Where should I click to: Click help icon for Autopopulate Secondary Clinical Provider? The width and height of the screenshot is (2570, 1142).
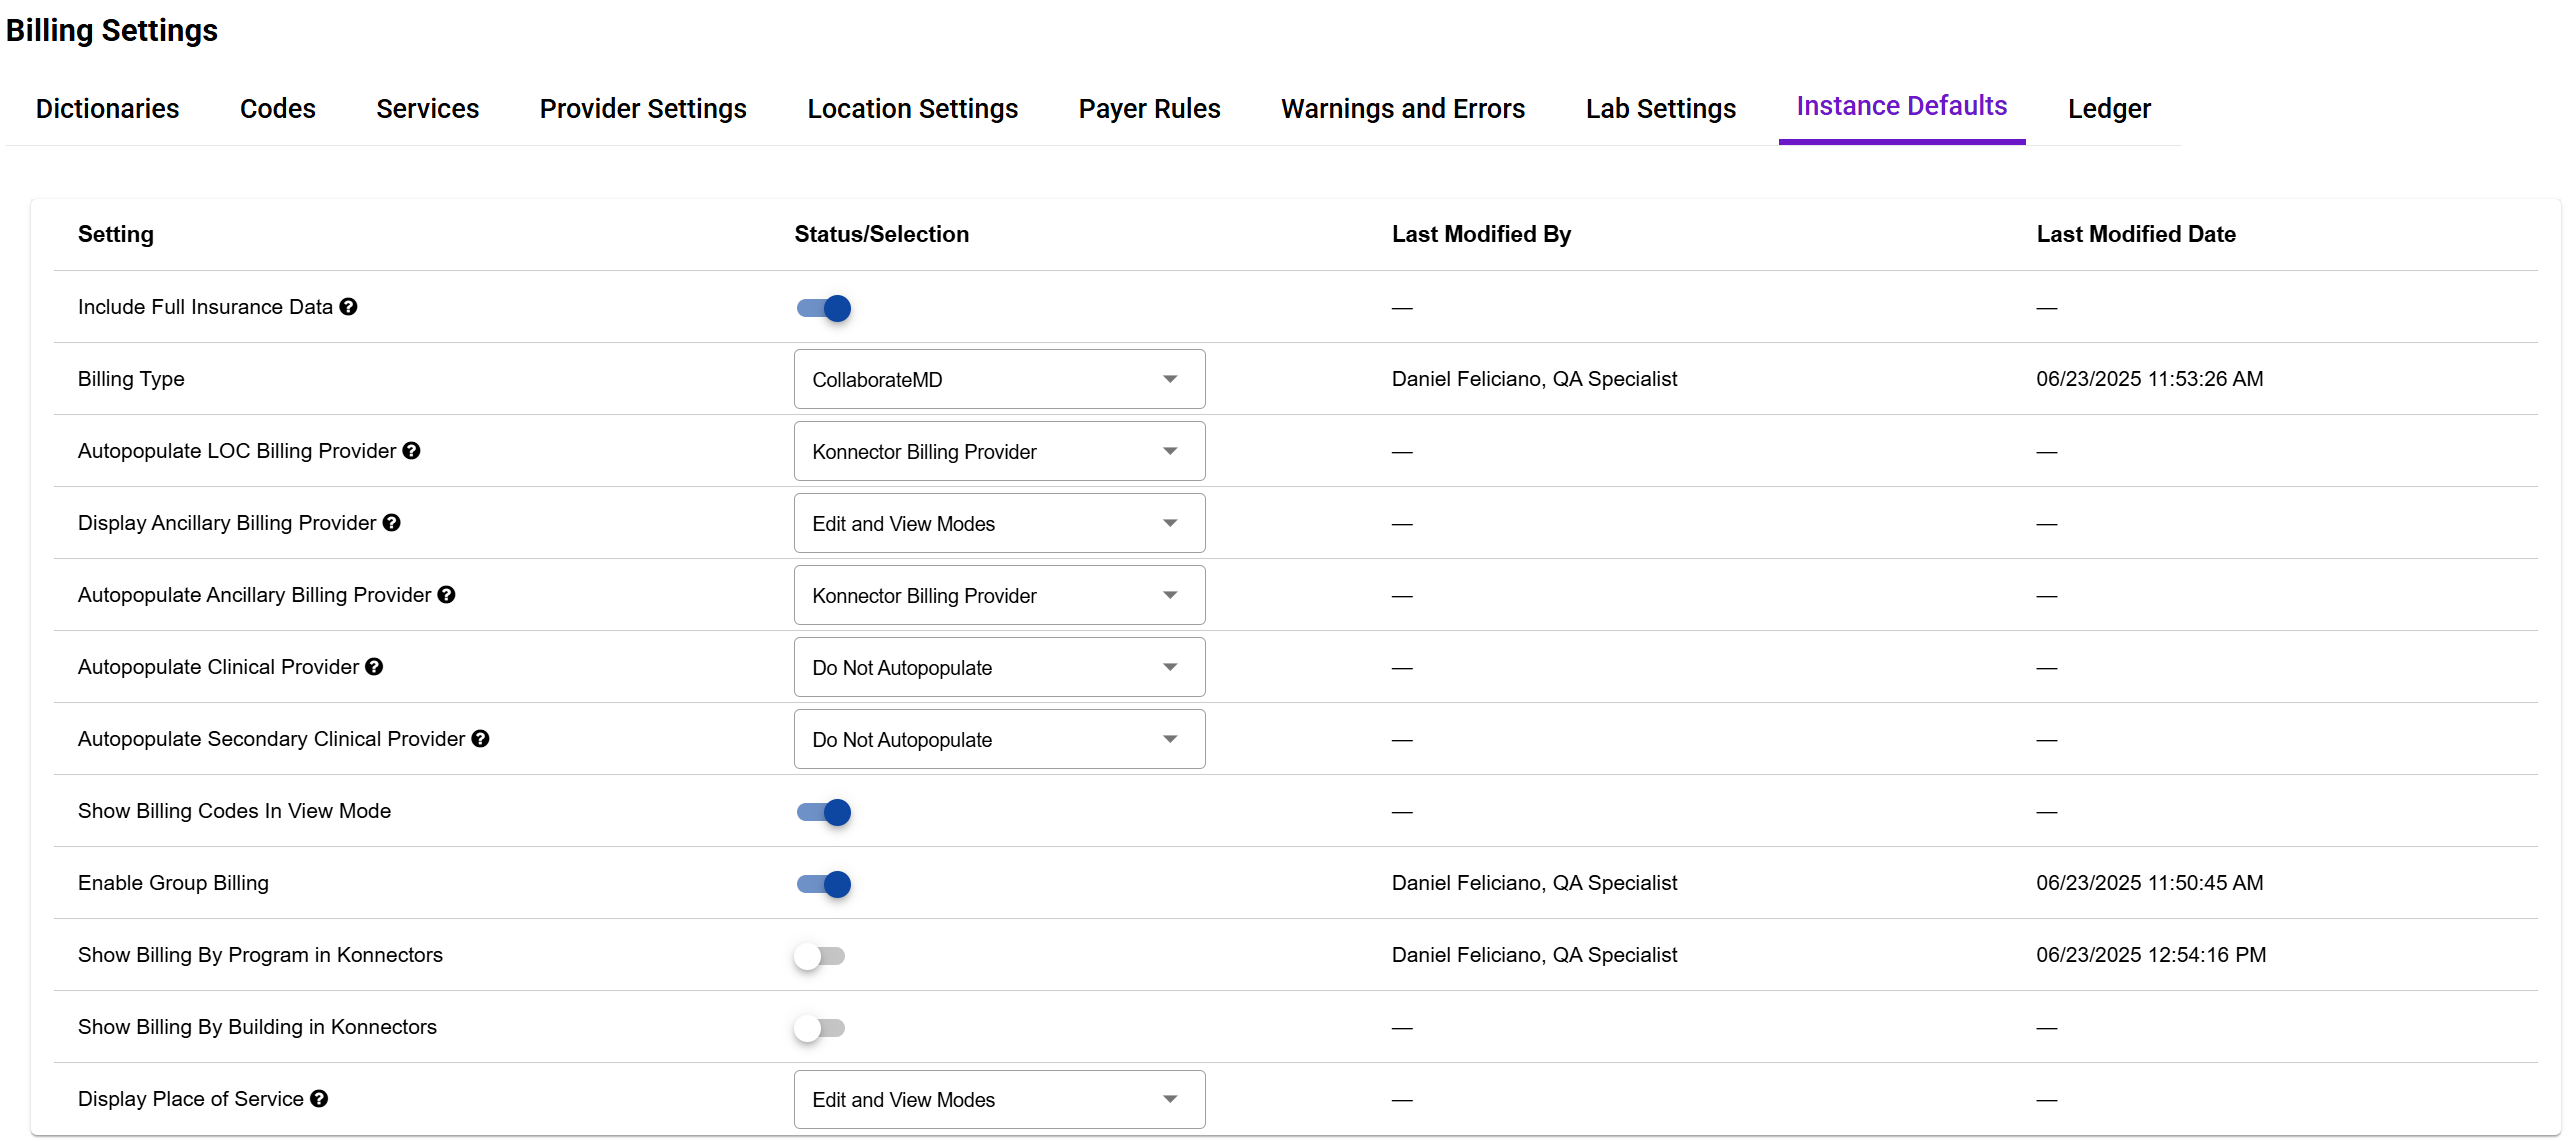tap(480, 739)
